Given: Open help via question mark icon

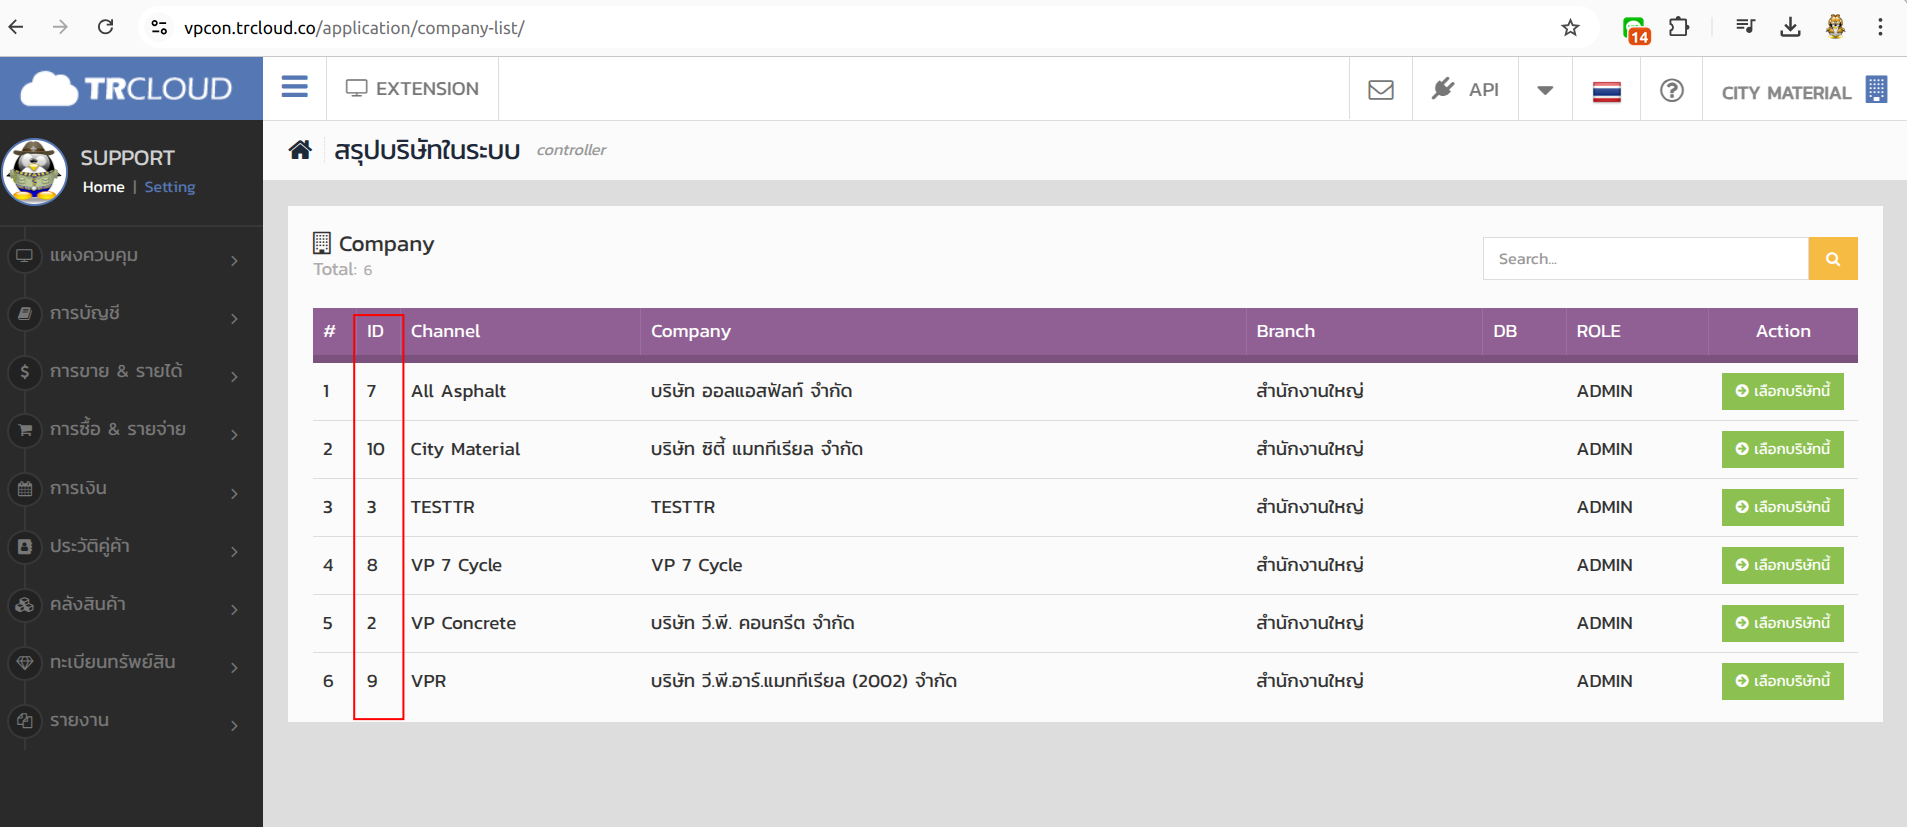Looking at the screenshot, I should coord(1671,90).
